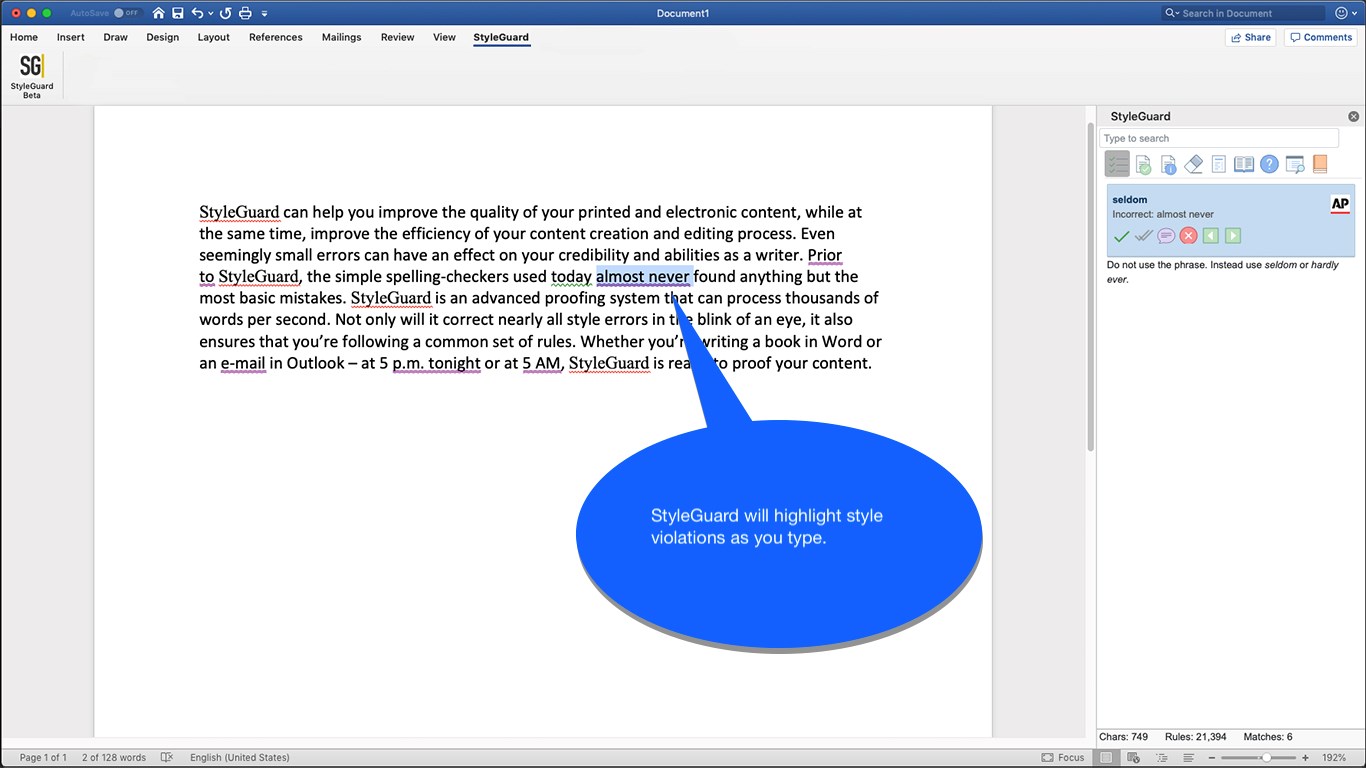
Task: Click the 'Rules: 21,394' status text
Action: [1195, 736]
